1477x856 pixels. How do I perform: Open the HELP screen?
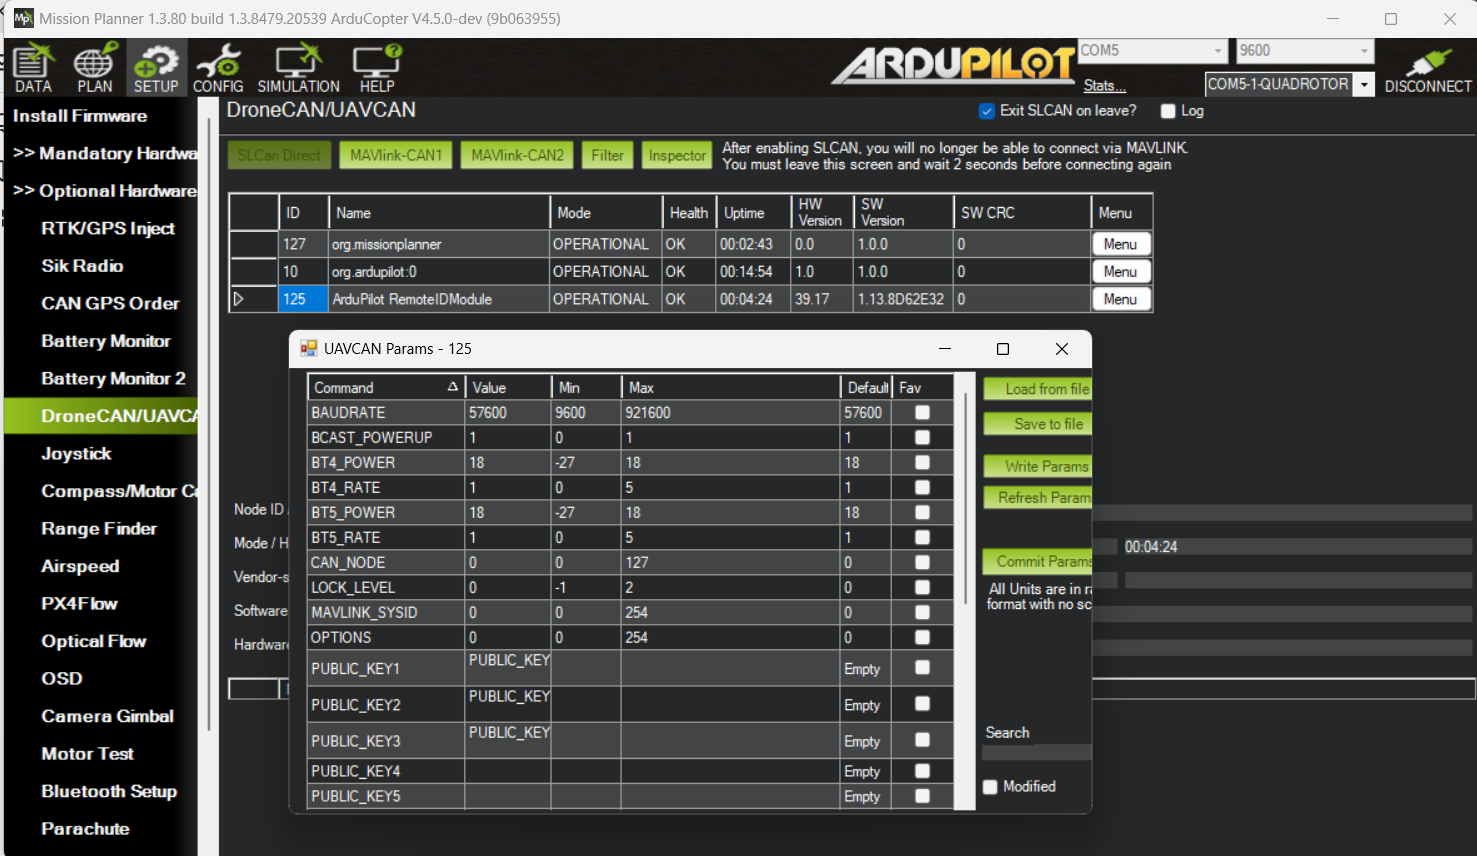[x=377, y=68]
